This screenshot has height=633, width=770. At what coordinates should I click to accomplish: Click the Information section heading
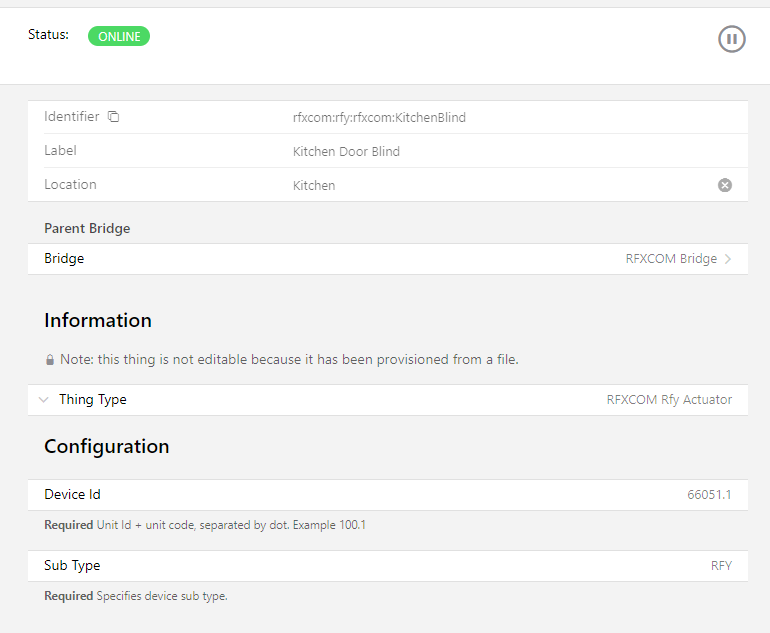(98, 321)
